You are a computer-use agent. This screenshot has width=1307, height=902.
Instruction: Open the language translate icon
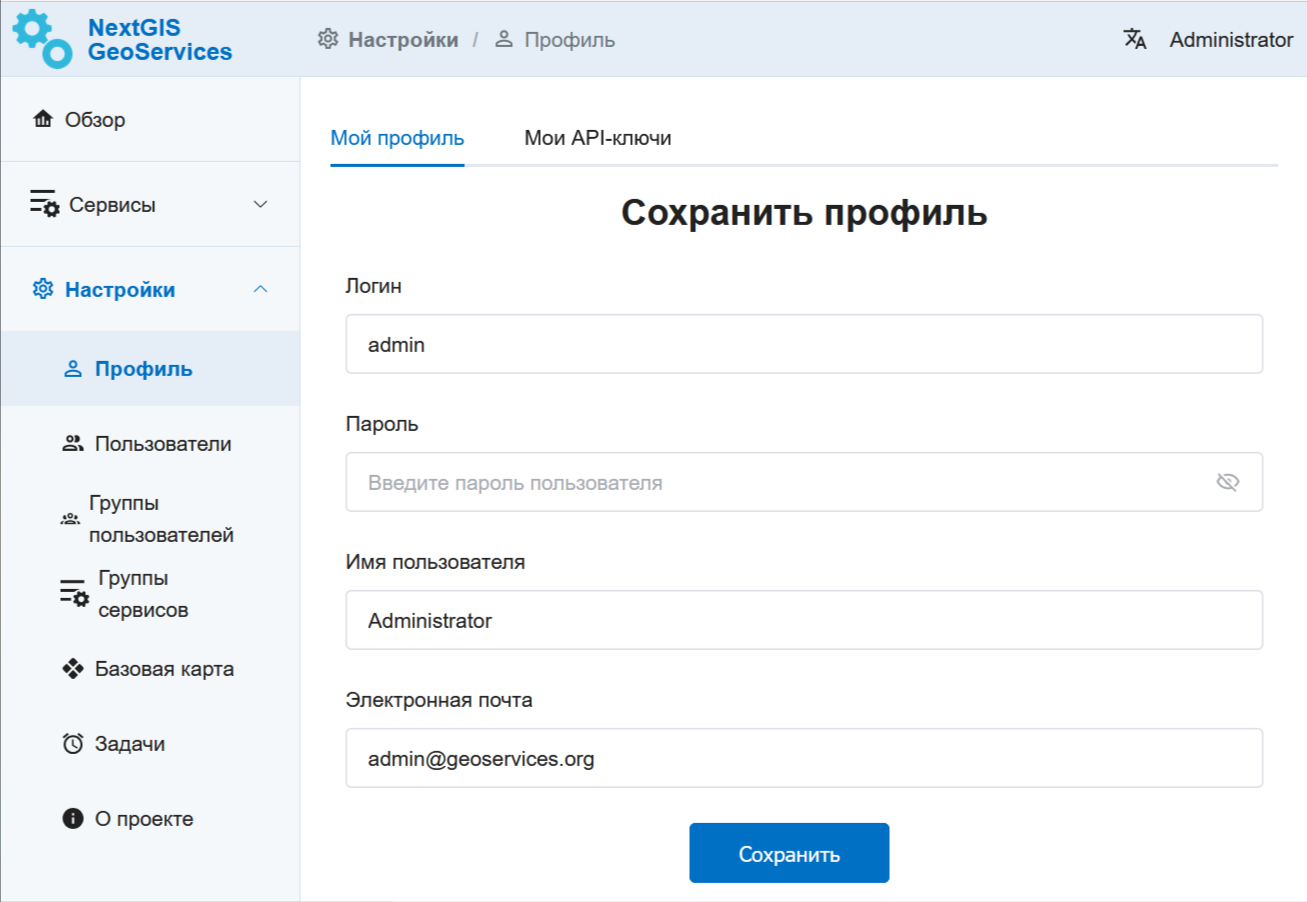click(x=1135, y=39)
